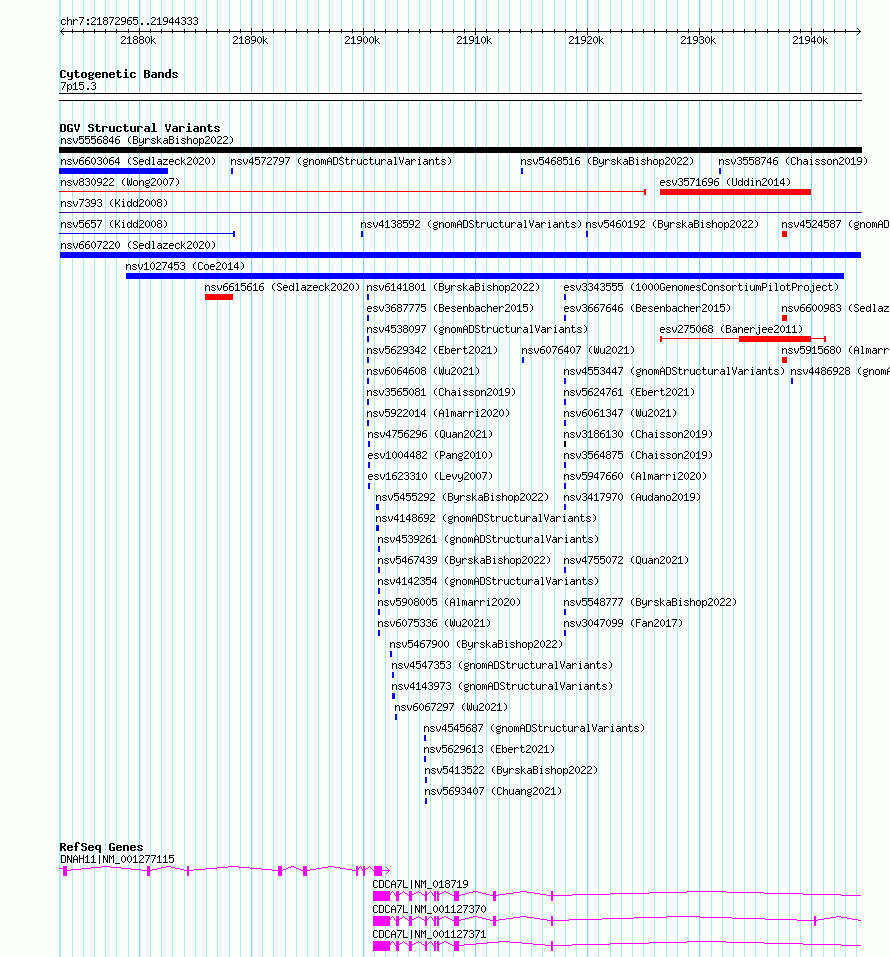
Task: Open nsv5467439 (ByrskaBishop2022) variant
Action: 465,560
